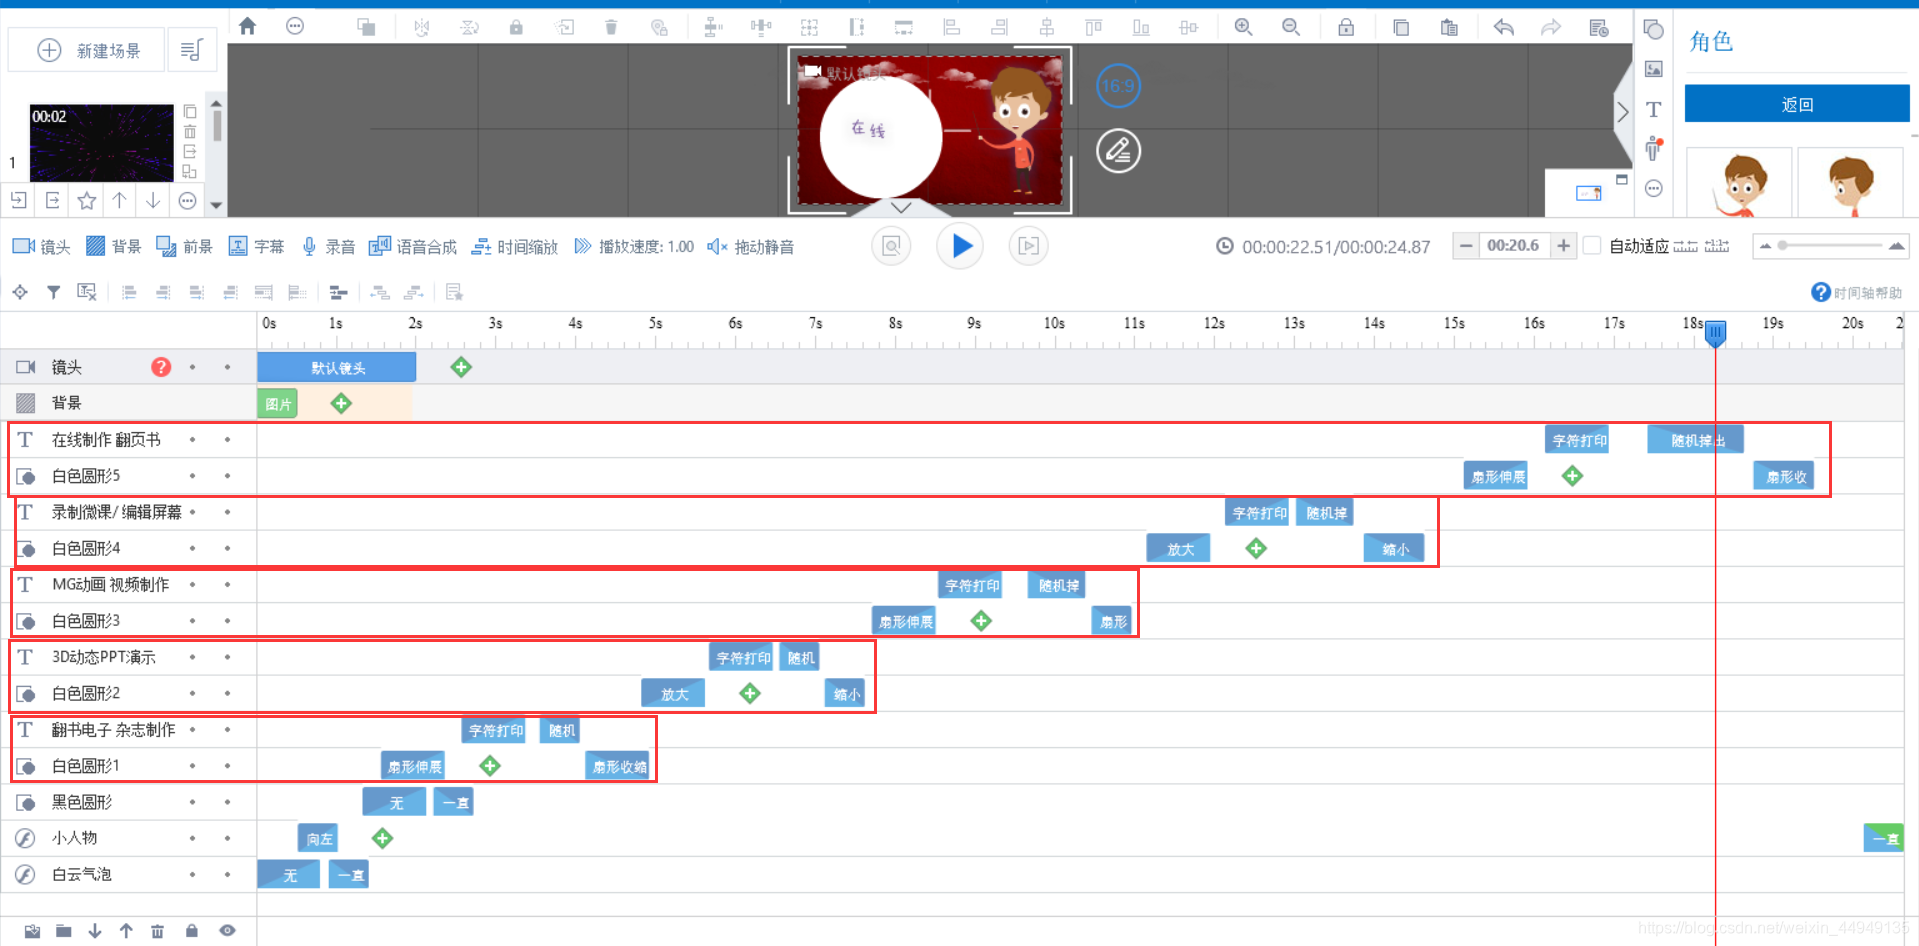Open the text tool in right sidebar
The height and width of the screenshot is (946, 1919).
[1654, 109]
